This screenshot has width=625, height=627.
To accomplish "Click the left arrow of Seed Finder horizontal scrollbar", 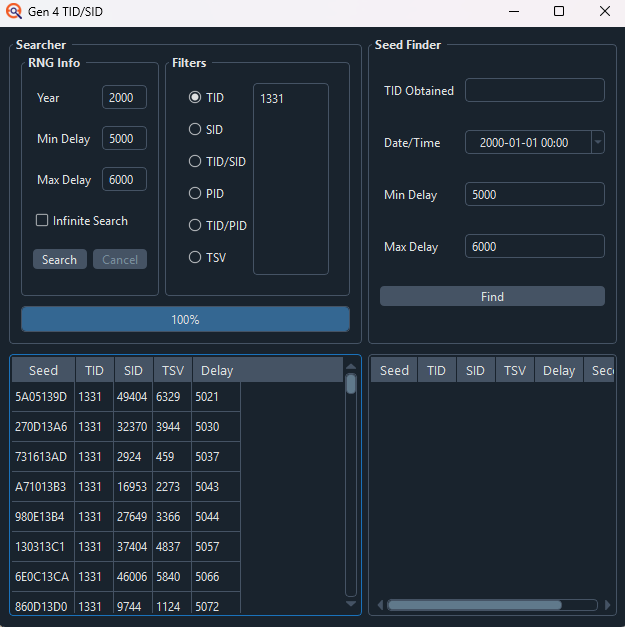I will point(380,605).
